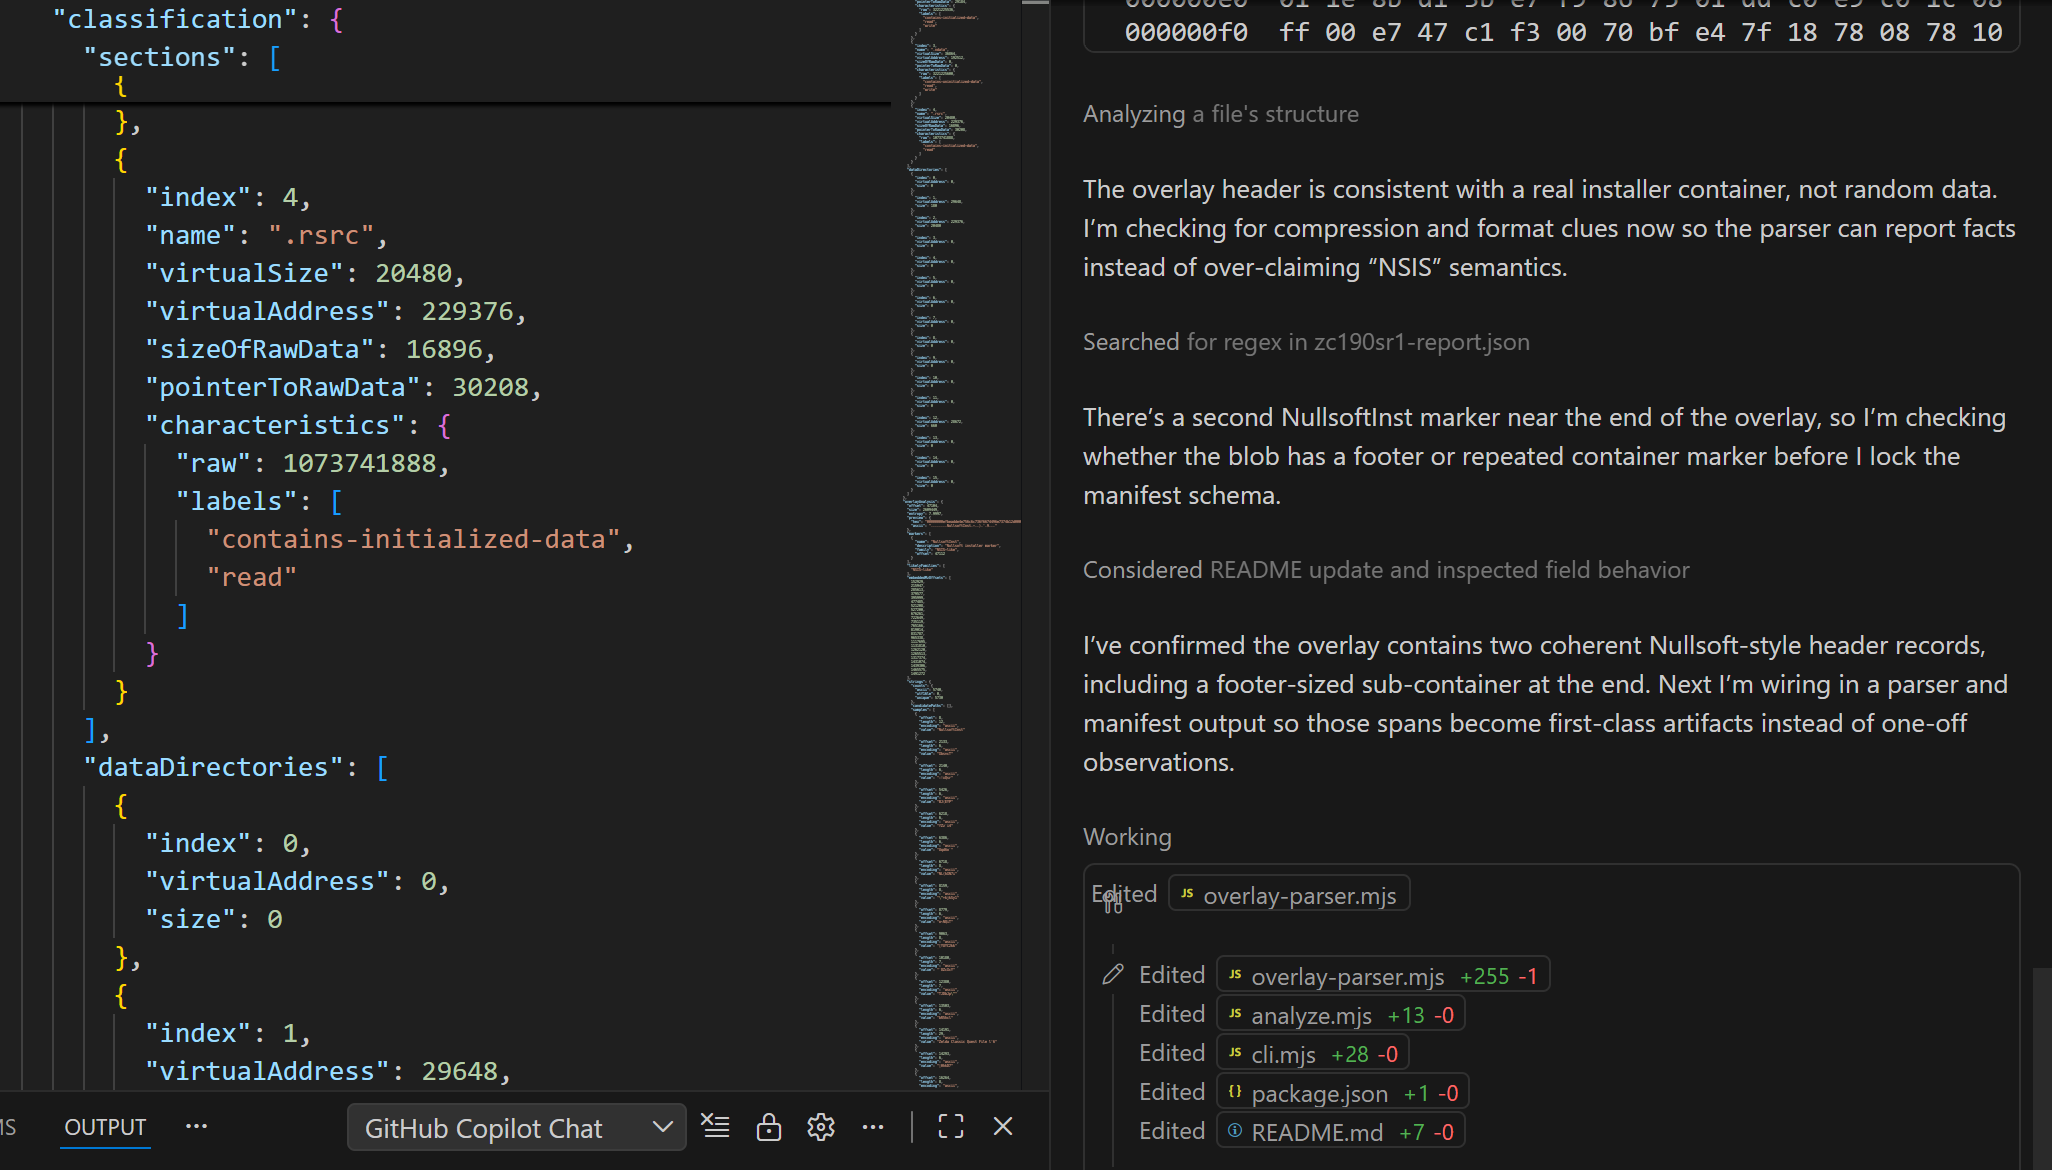Click the raw value 1073741888
Viewport: 2052px width, 1170px height.
coord(359,463)
